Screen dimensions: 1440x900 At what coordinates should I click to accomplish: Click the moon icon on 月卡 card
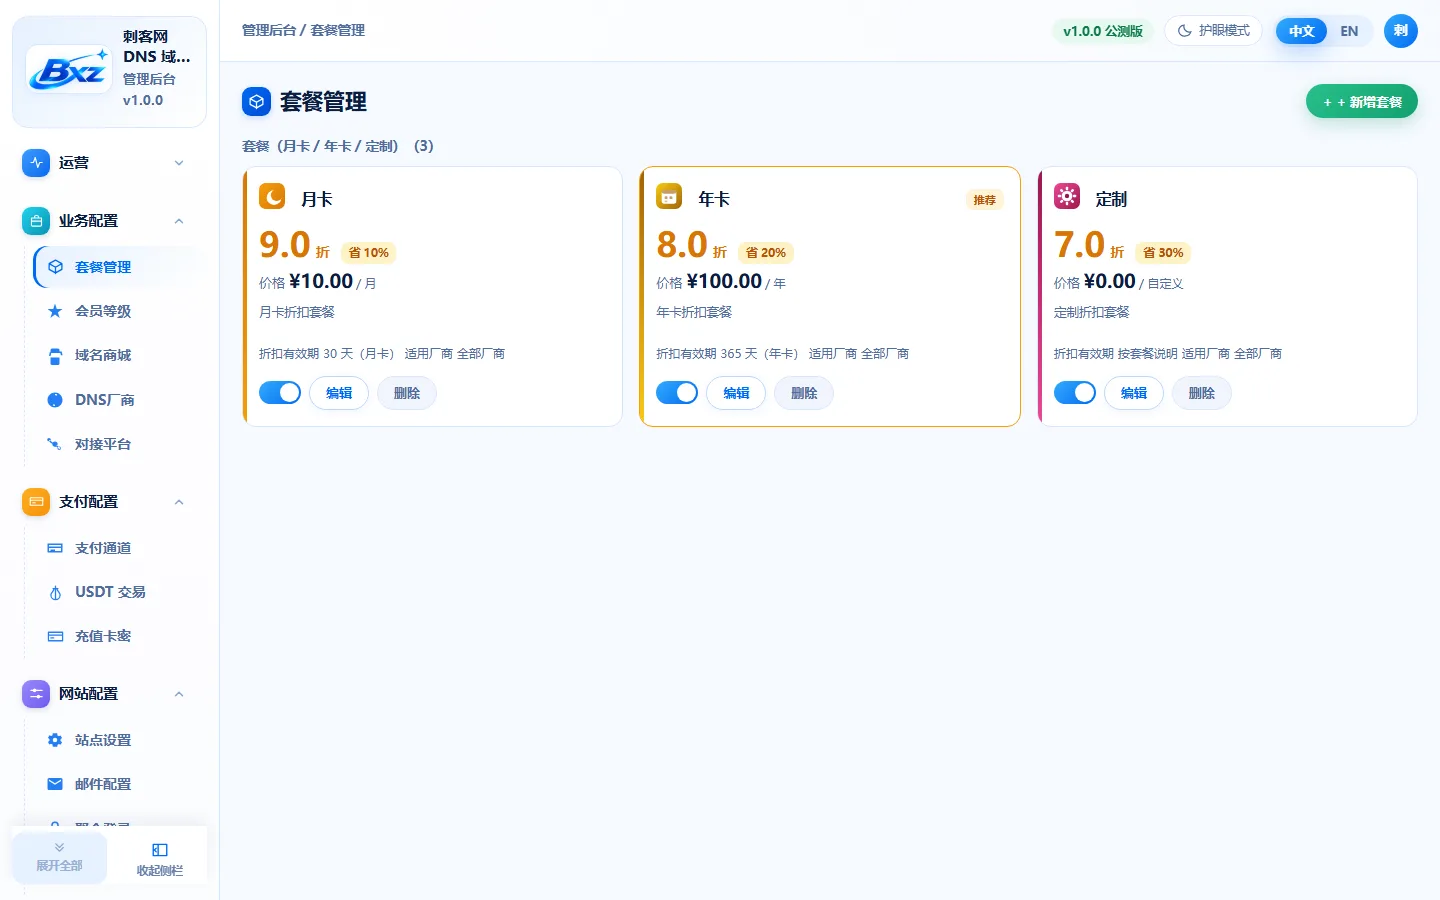point(272,196)
